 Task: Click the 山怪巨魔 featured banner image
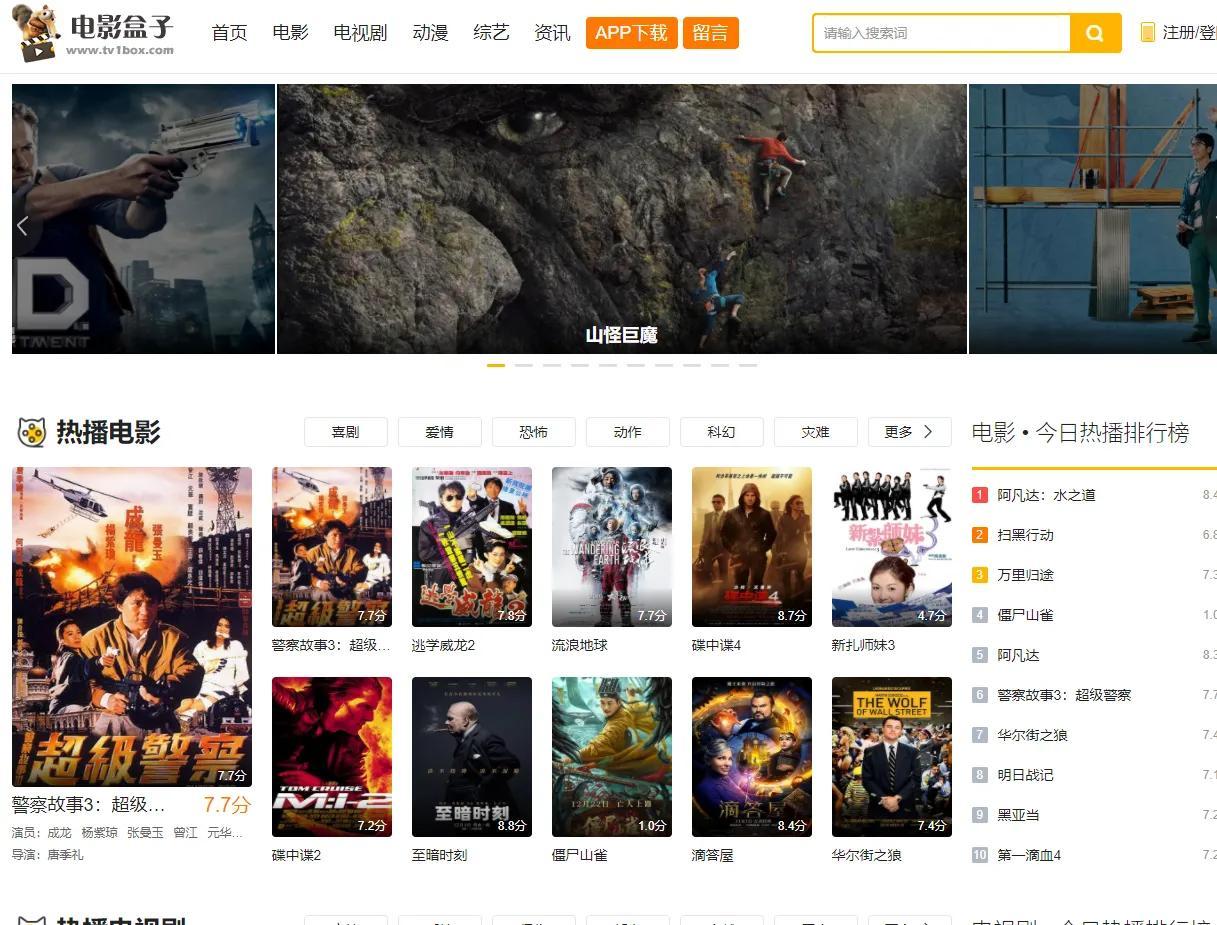click(622, 219)
